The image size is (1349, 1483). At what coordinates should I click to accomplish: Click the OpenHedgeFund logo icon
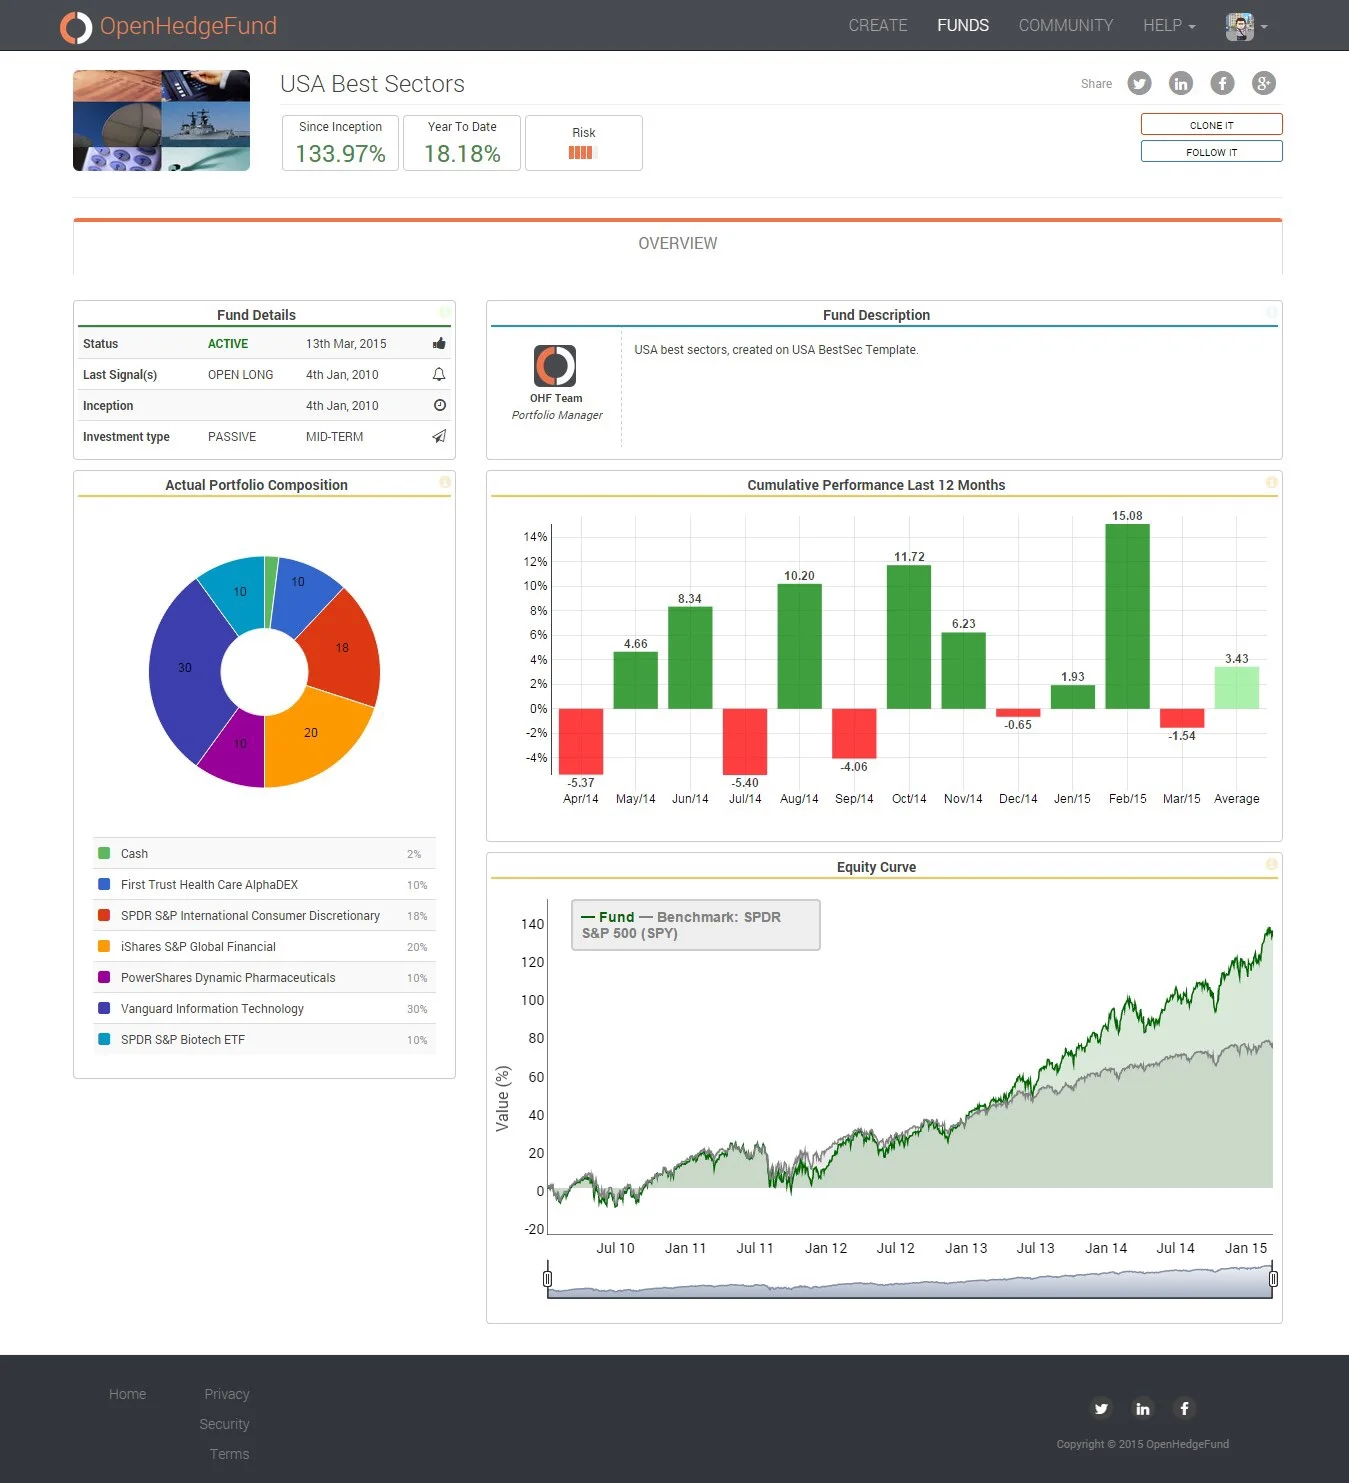tap(76, 27)
